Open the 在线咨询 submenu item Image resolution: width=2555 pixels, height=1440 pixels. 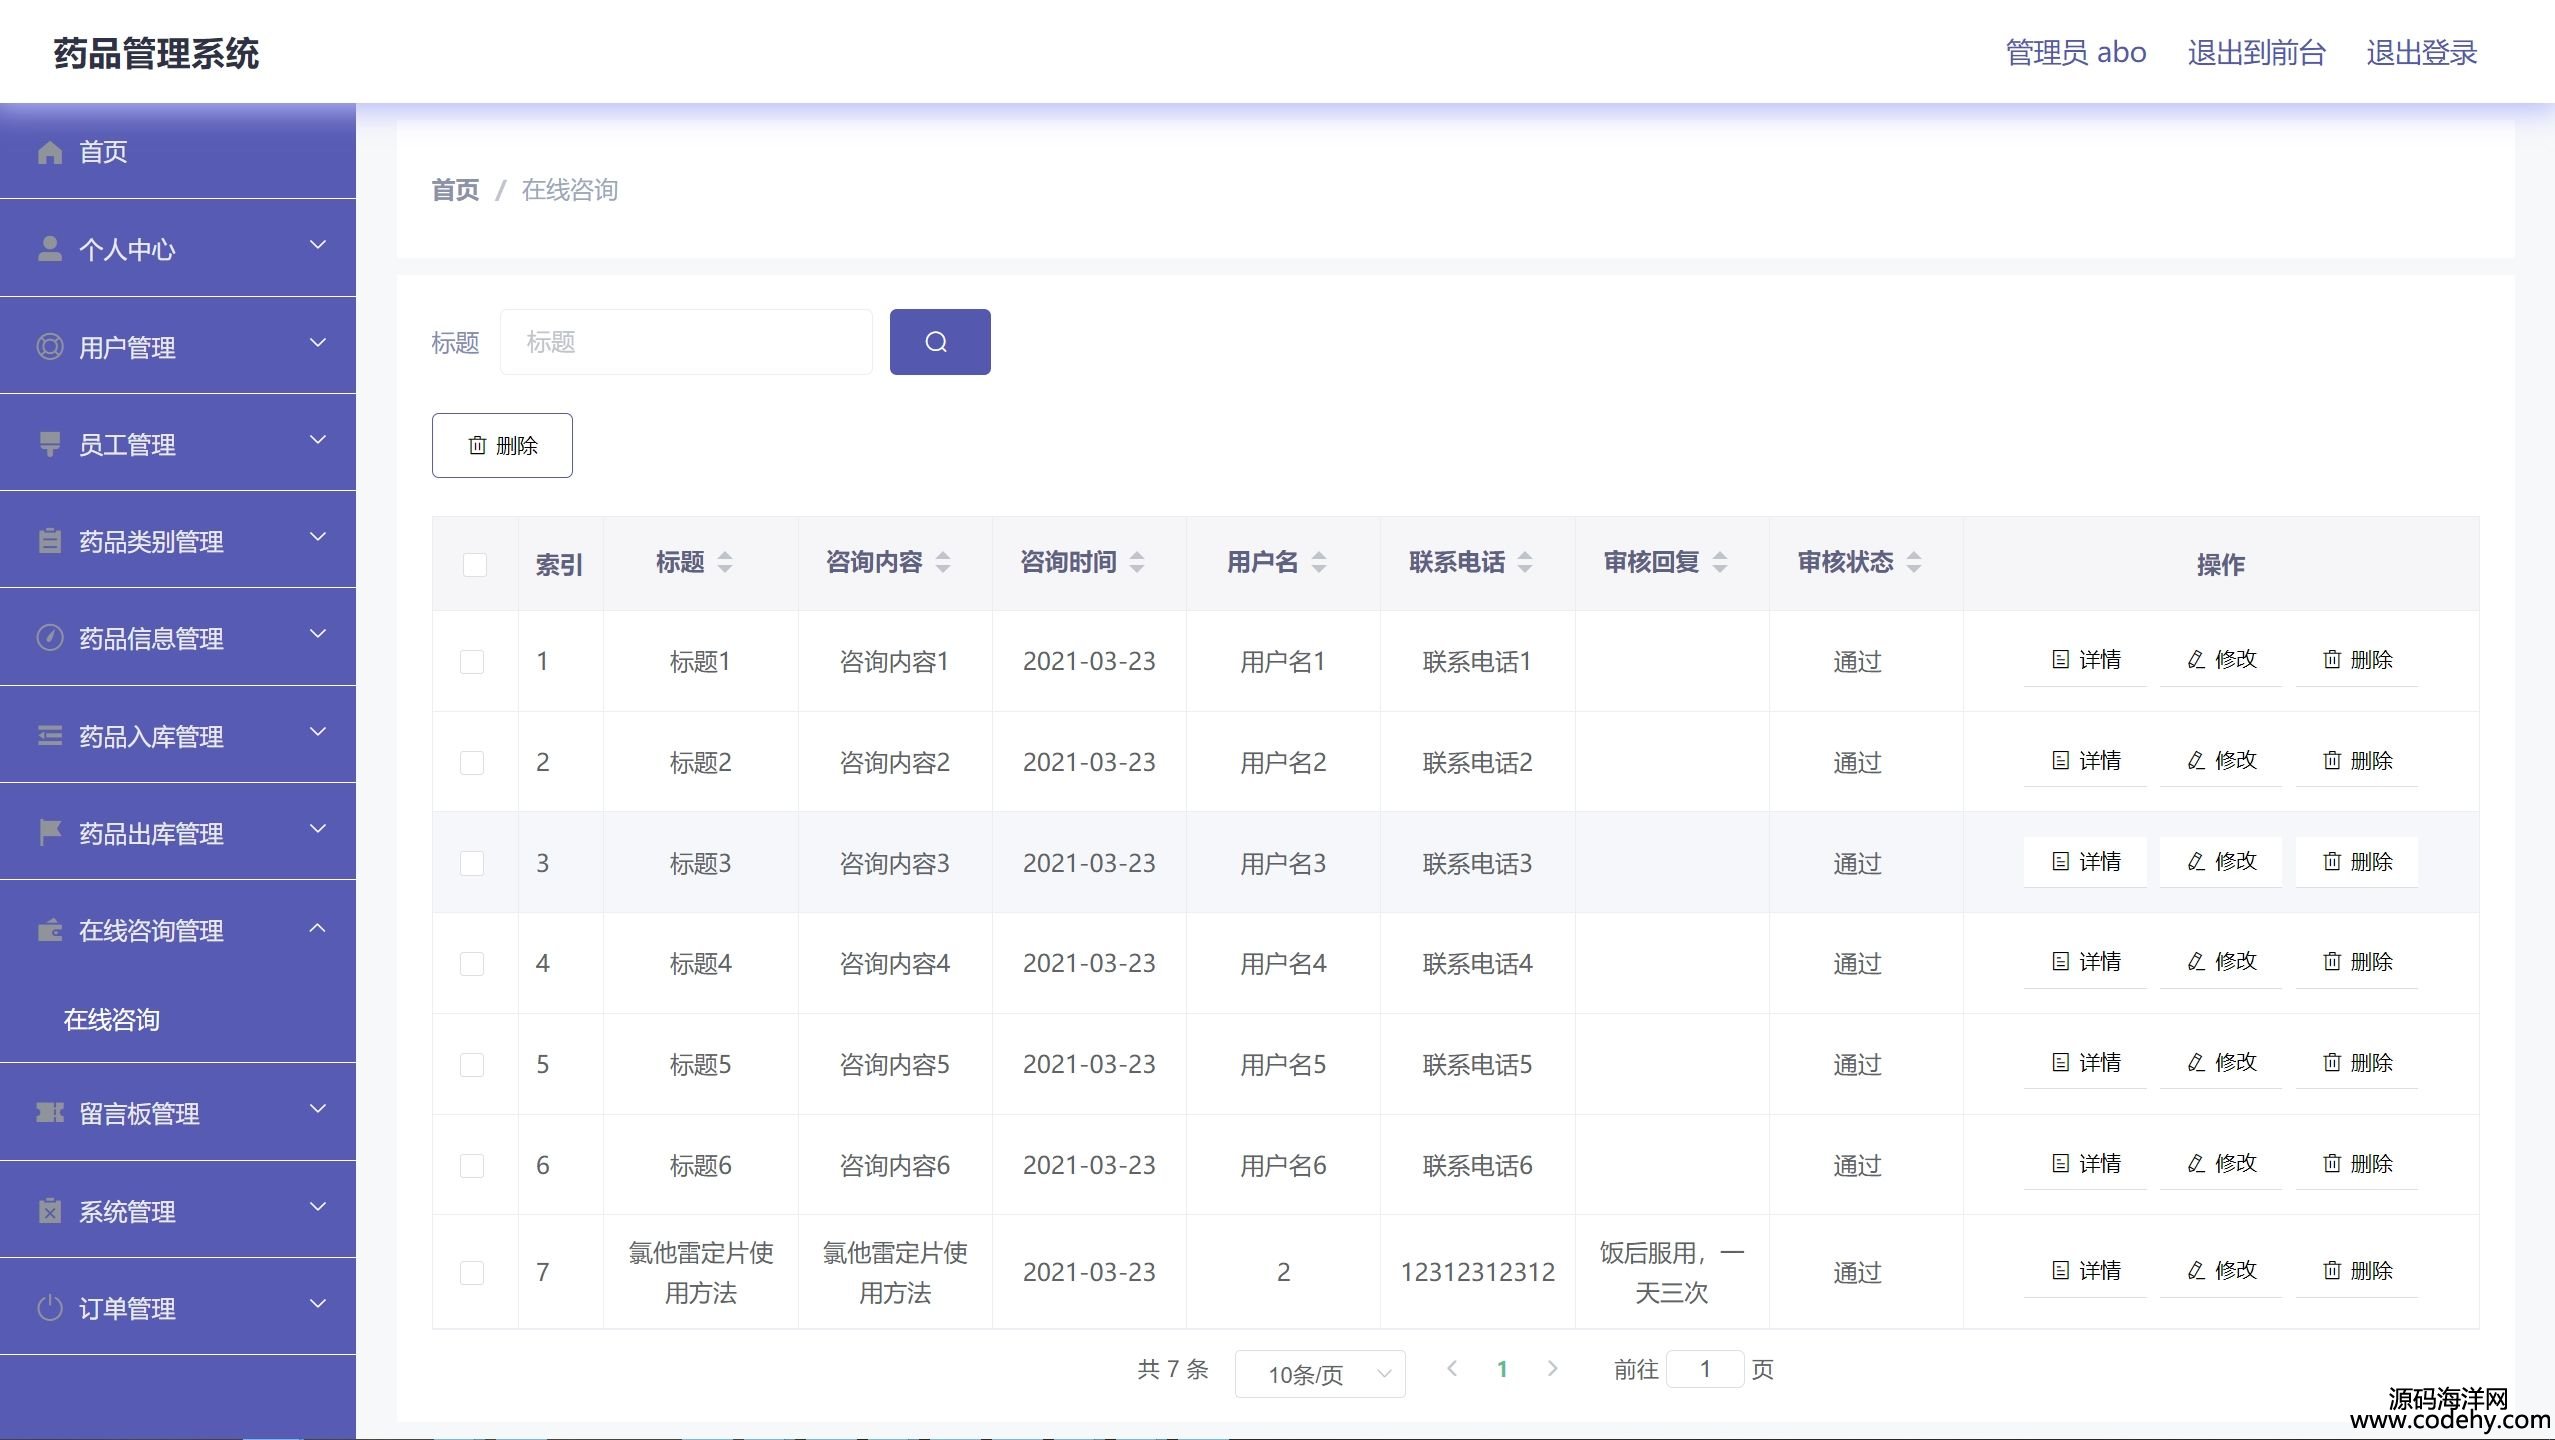pos(178,1020)
